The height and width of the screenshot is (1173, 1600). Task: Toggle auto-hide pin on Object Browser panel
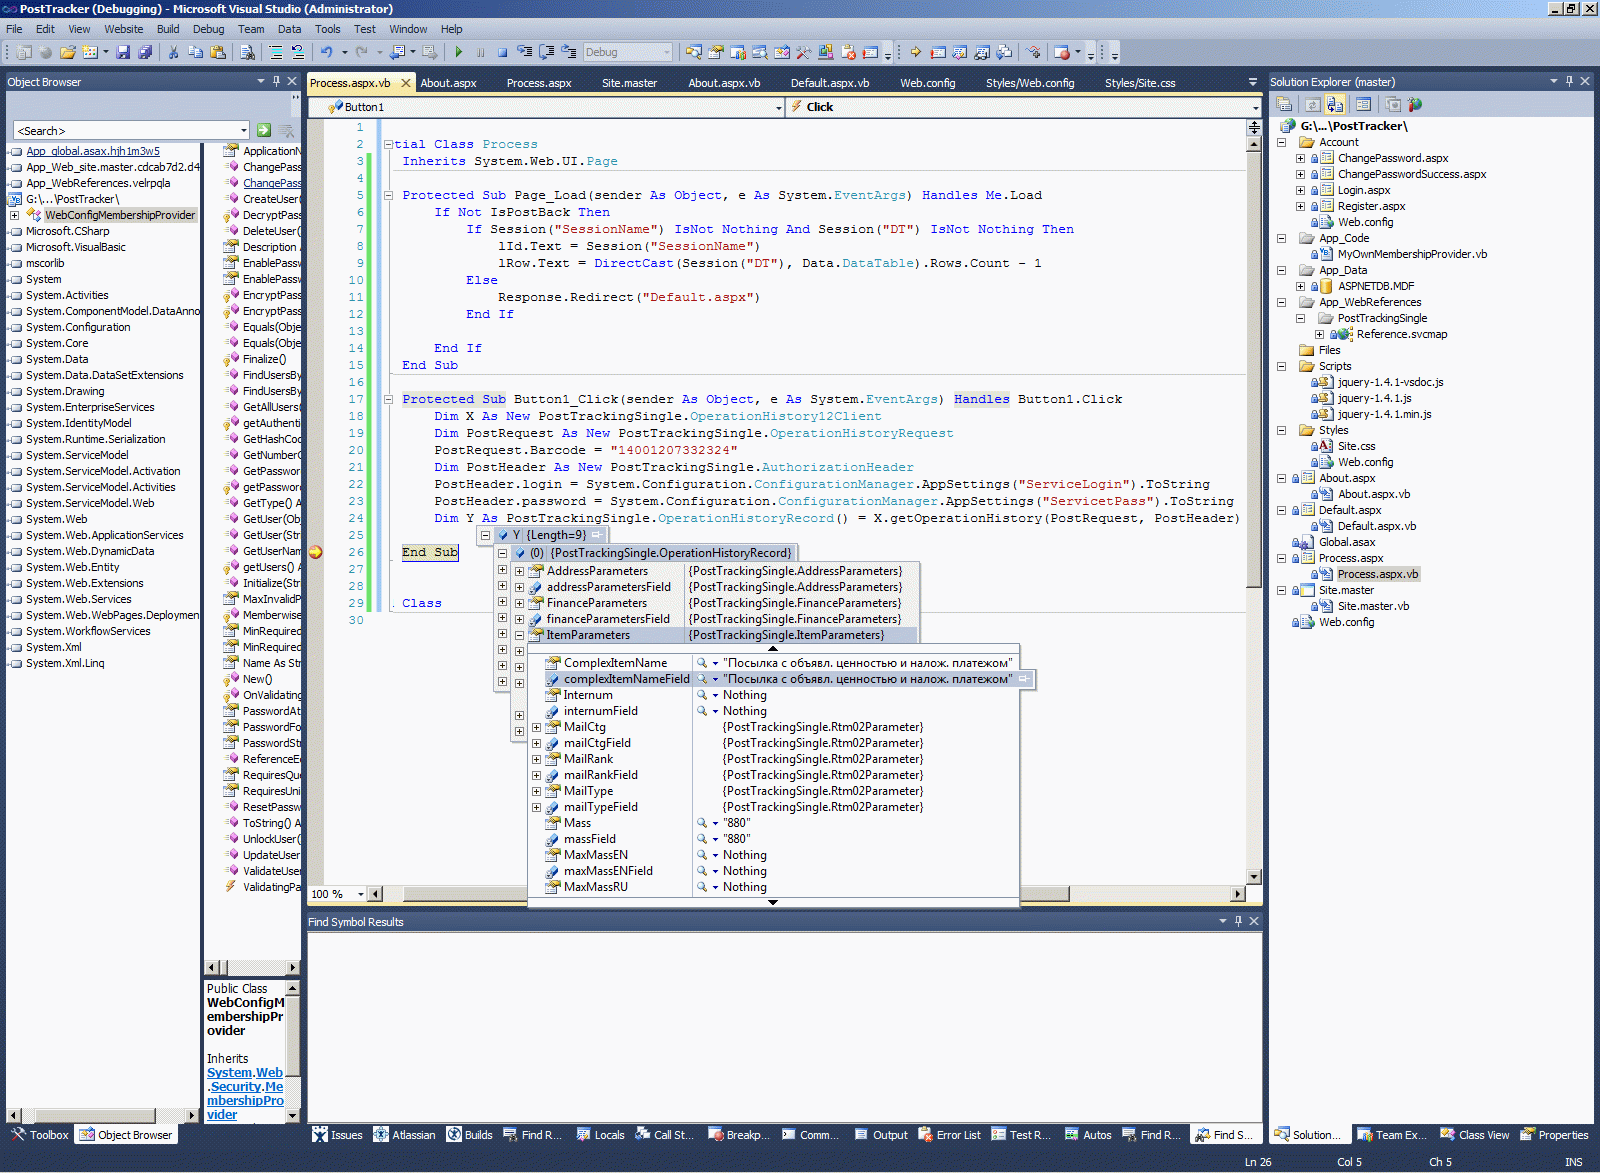point(276,81)
